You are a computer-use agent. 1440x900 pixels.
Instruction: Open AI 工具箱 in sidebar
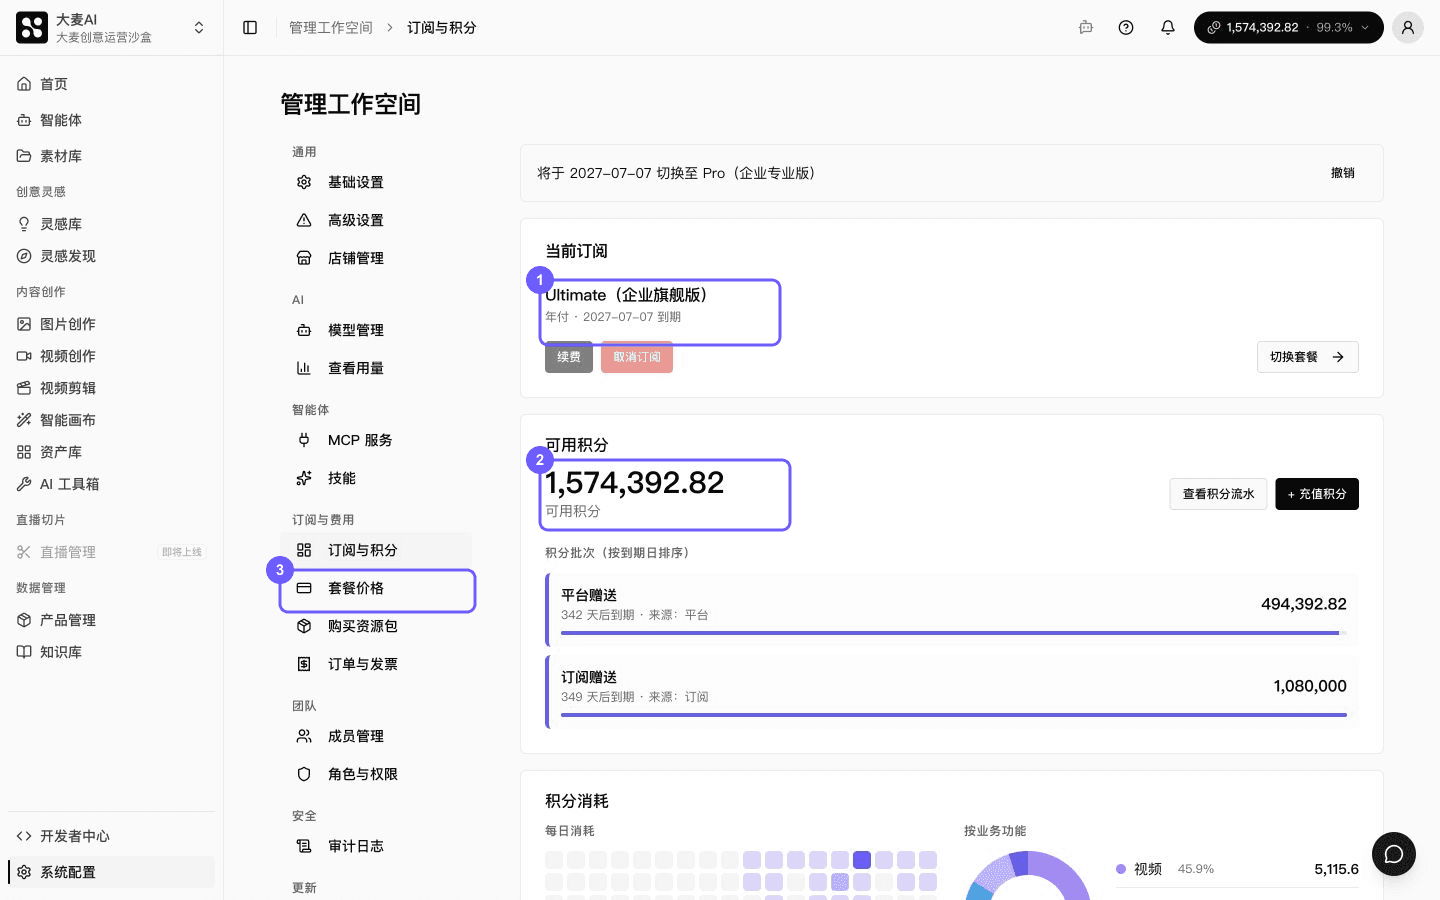[111, 484]
